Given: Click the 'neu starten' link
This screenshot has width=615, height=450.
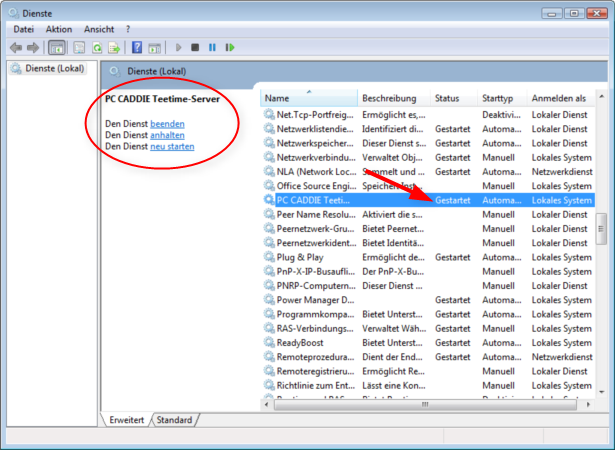Looking at the screenshot, I should [x=172, y=146].
